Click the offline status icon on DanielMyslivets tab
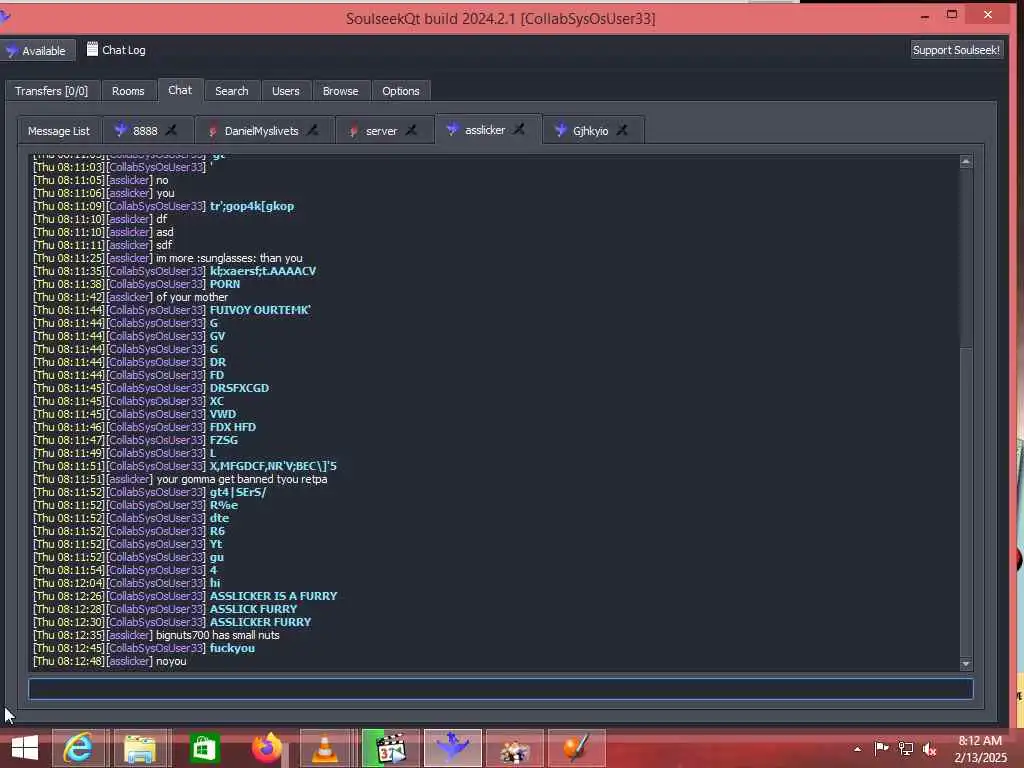 (x=212, y=131)
